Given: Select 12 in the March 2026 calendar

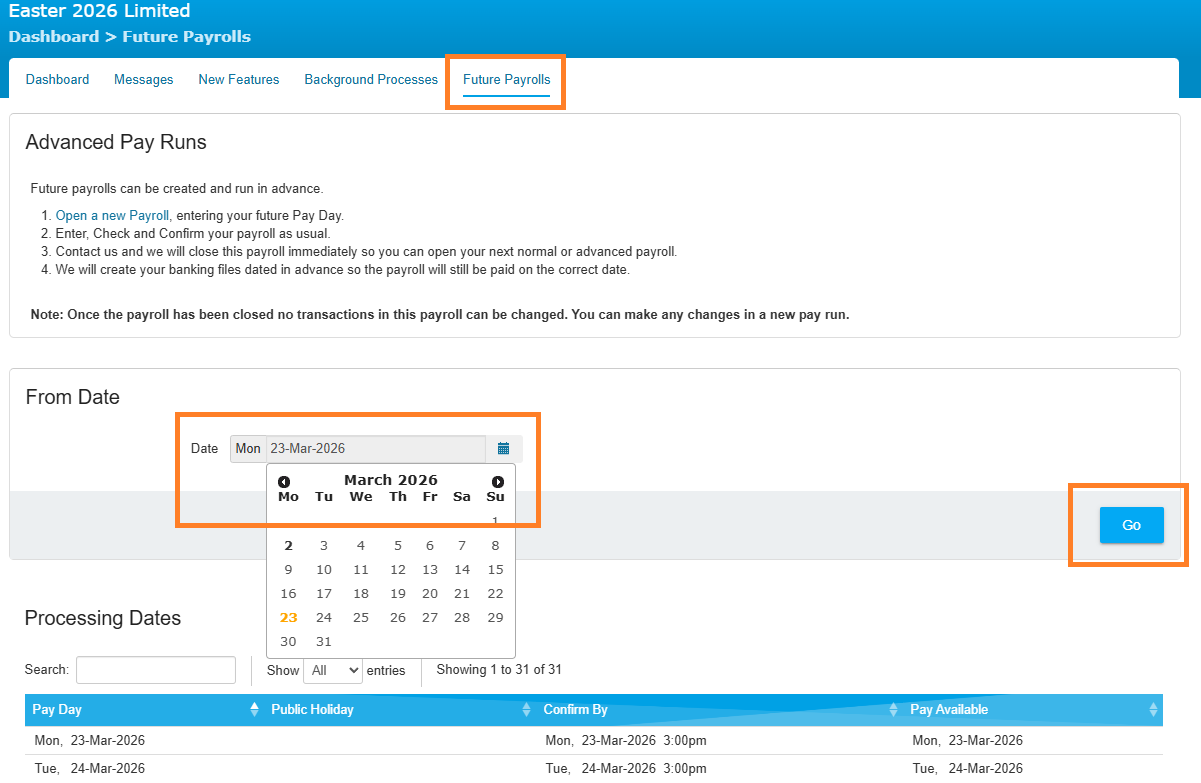Looking at the screenshot, I should tap(397, 570).
